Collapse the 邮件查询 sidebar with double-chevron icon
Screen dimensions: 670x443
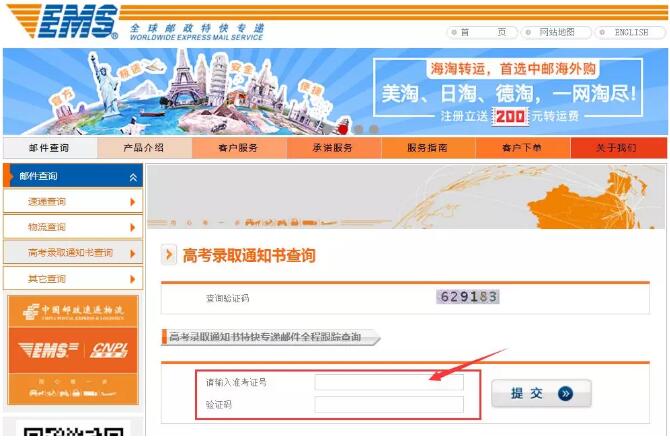click(x=133, y=177)
